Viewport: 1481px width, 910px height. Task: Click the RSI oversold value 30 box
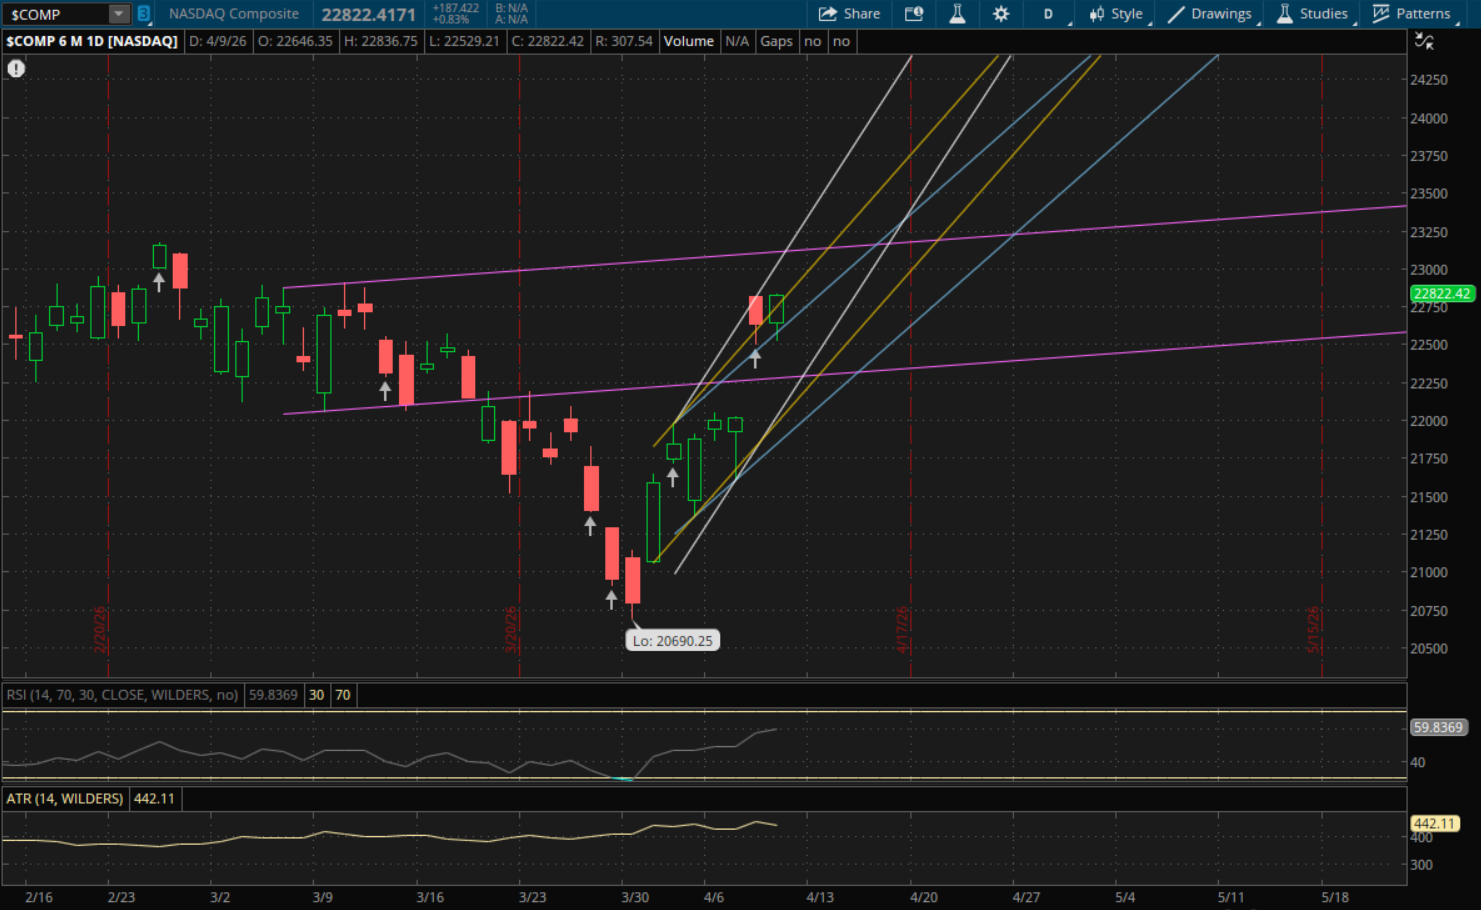316,695
